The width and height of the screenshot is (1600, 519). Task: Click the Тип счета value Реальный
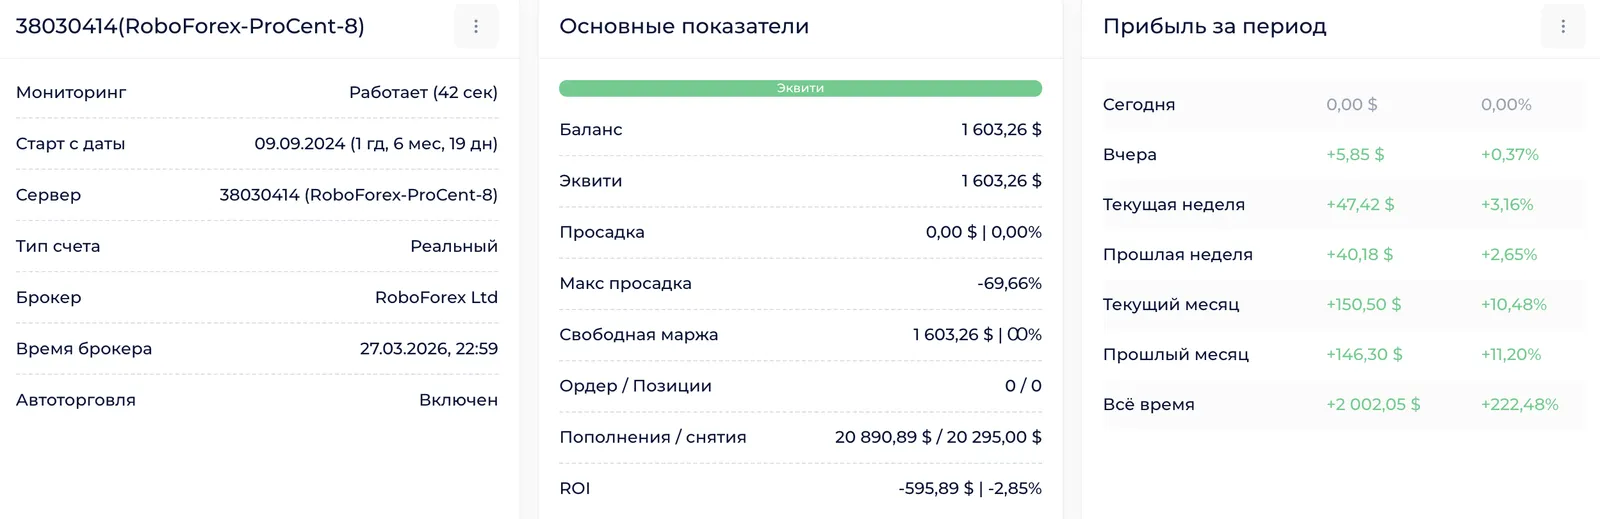(453, 246)
